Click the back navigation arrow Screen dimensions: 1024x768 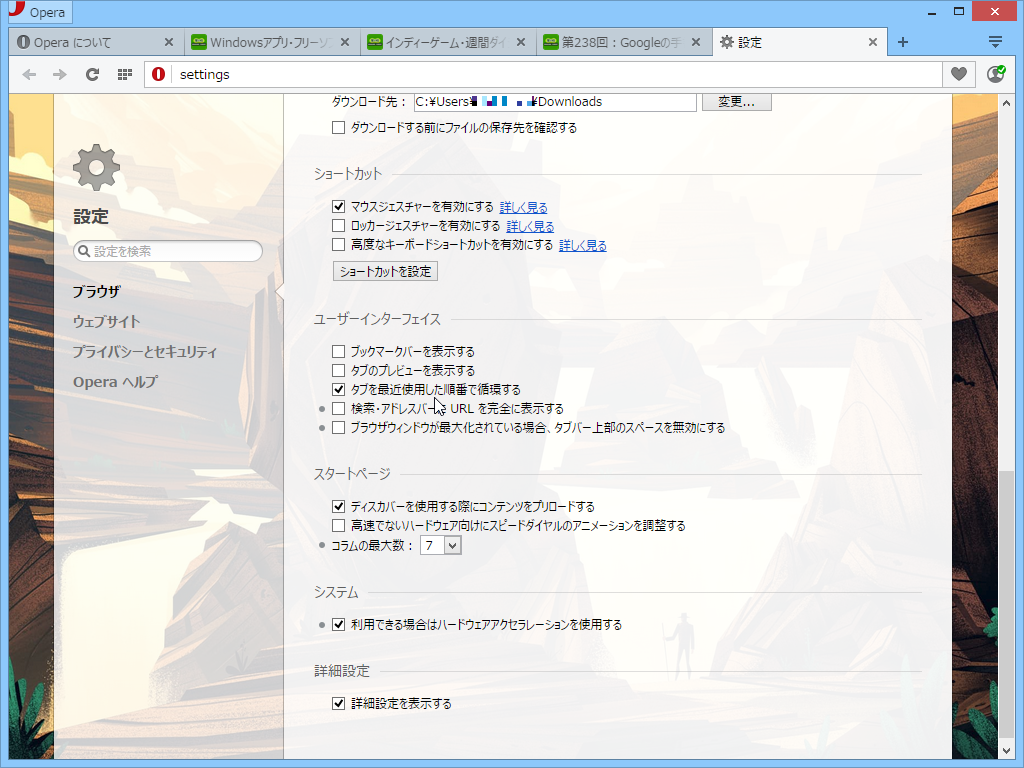pos(28,74)
